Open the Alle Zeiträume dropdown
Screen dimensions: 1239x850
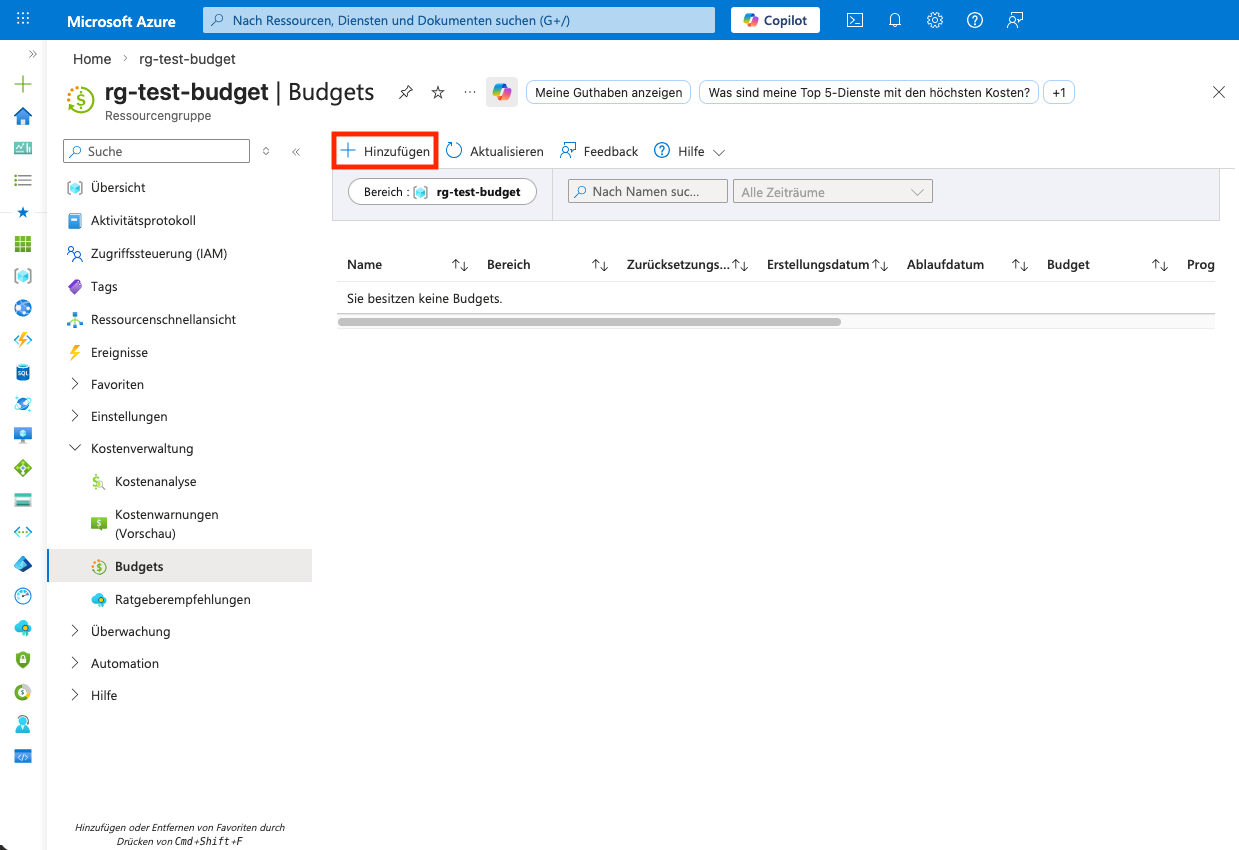[832, 192]
